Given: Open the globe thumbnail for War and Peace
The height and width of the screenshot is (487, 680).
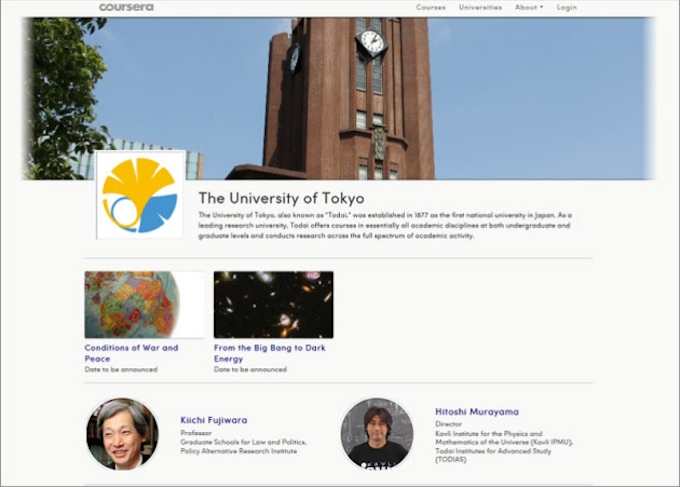Looking at the screenshot, I should [x=144, y=305].
